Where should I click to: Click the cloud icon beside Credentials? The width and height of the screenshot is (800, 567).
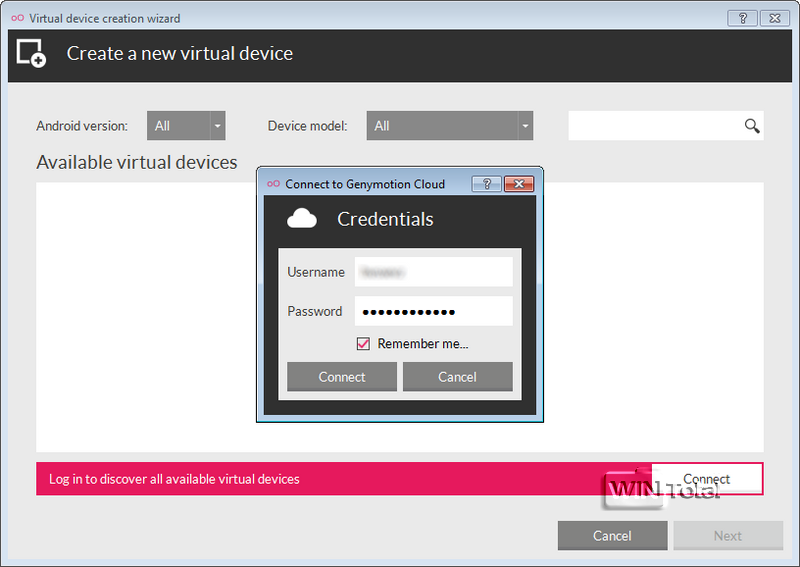coord(302,218)
